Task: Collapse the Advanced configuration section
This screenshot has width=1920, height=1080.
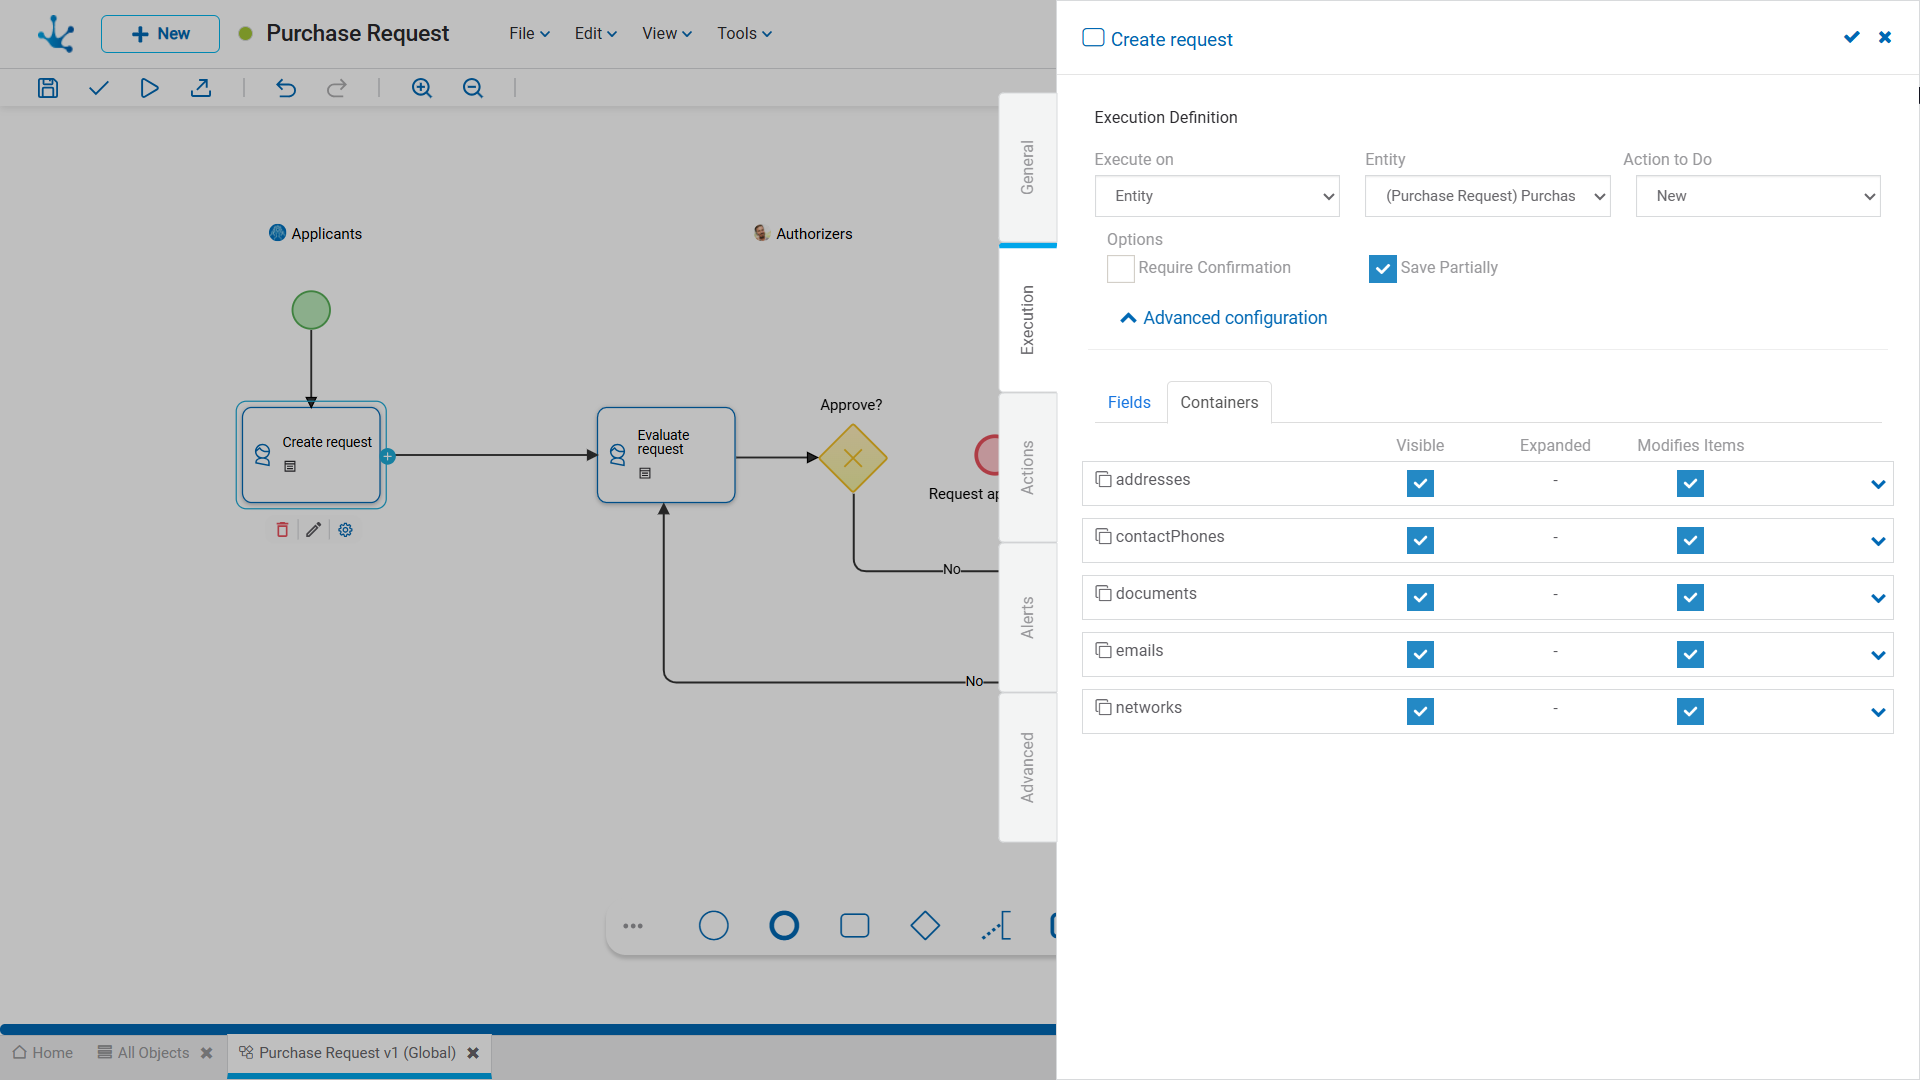Action: coord(1223,318)
